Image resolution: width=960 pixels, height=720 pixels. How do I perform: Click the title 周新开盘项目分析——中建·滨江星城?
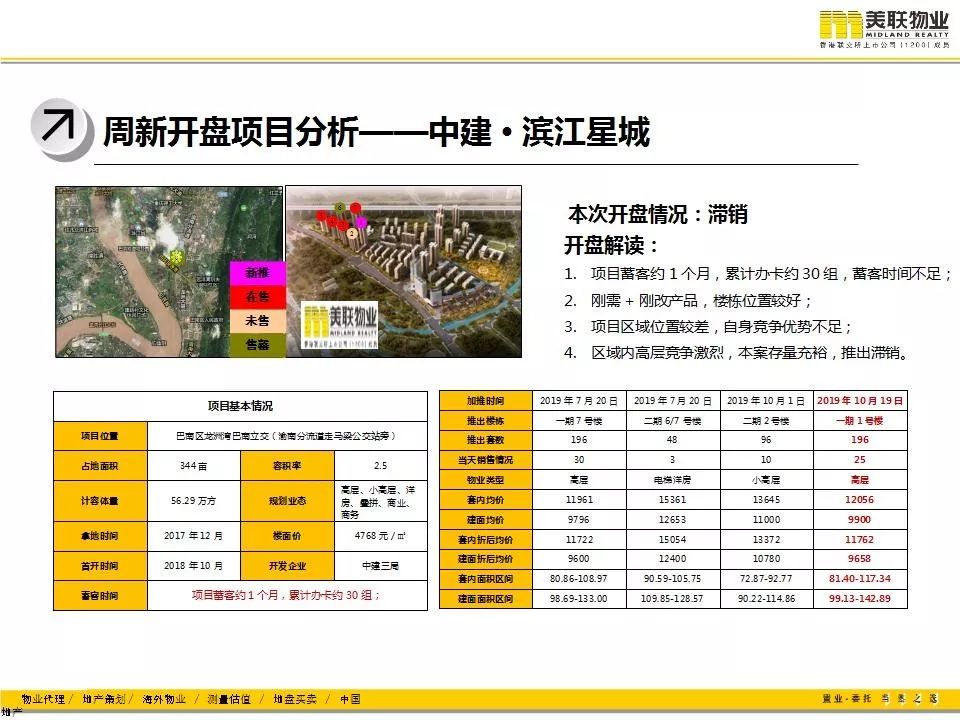coord(376,132)
